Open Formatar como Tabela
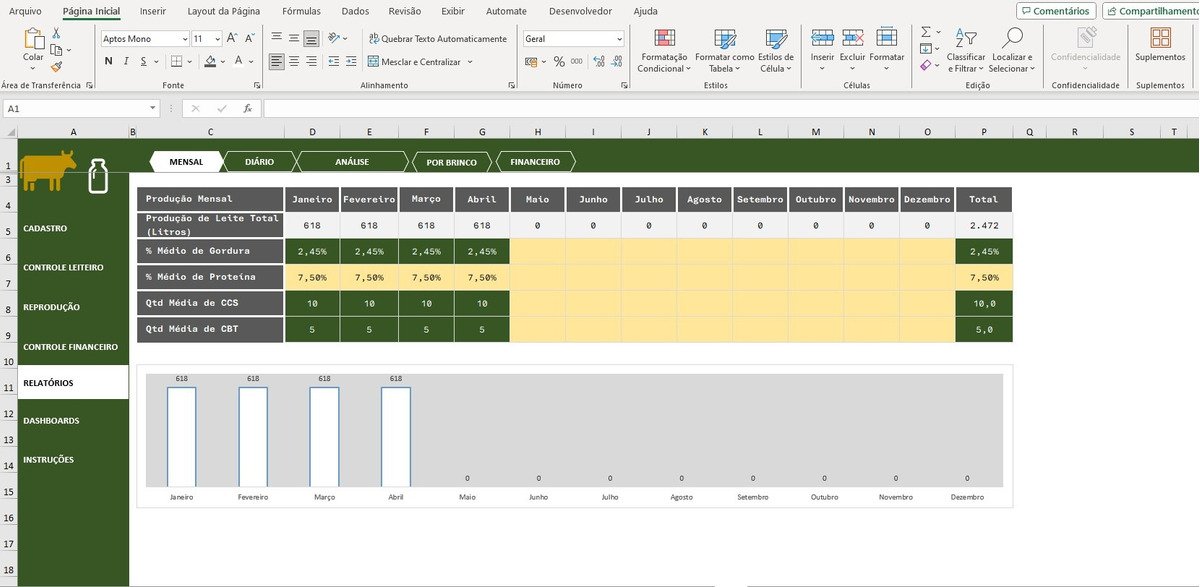The width and height of the screenshot is (1200, 587). (x=724, y=50)
